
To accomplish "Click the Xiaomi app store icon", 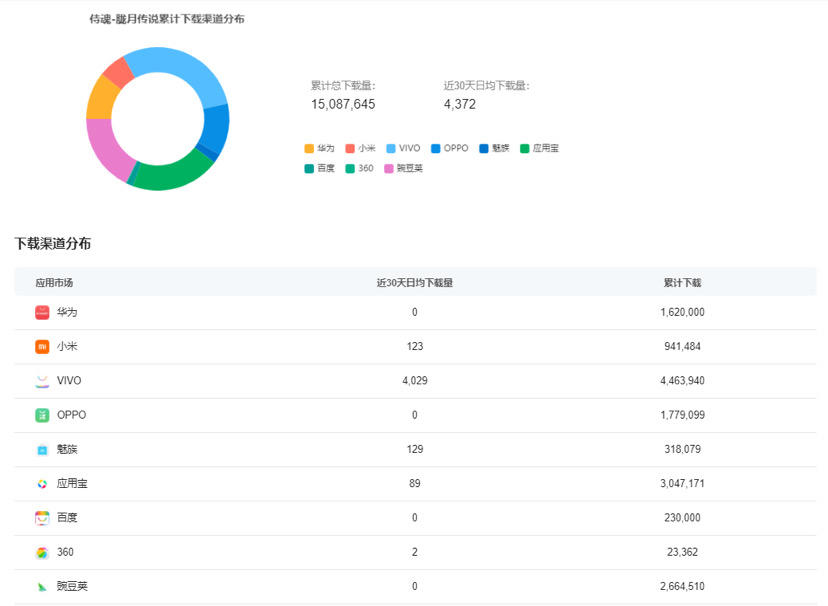I will point(42,346).
